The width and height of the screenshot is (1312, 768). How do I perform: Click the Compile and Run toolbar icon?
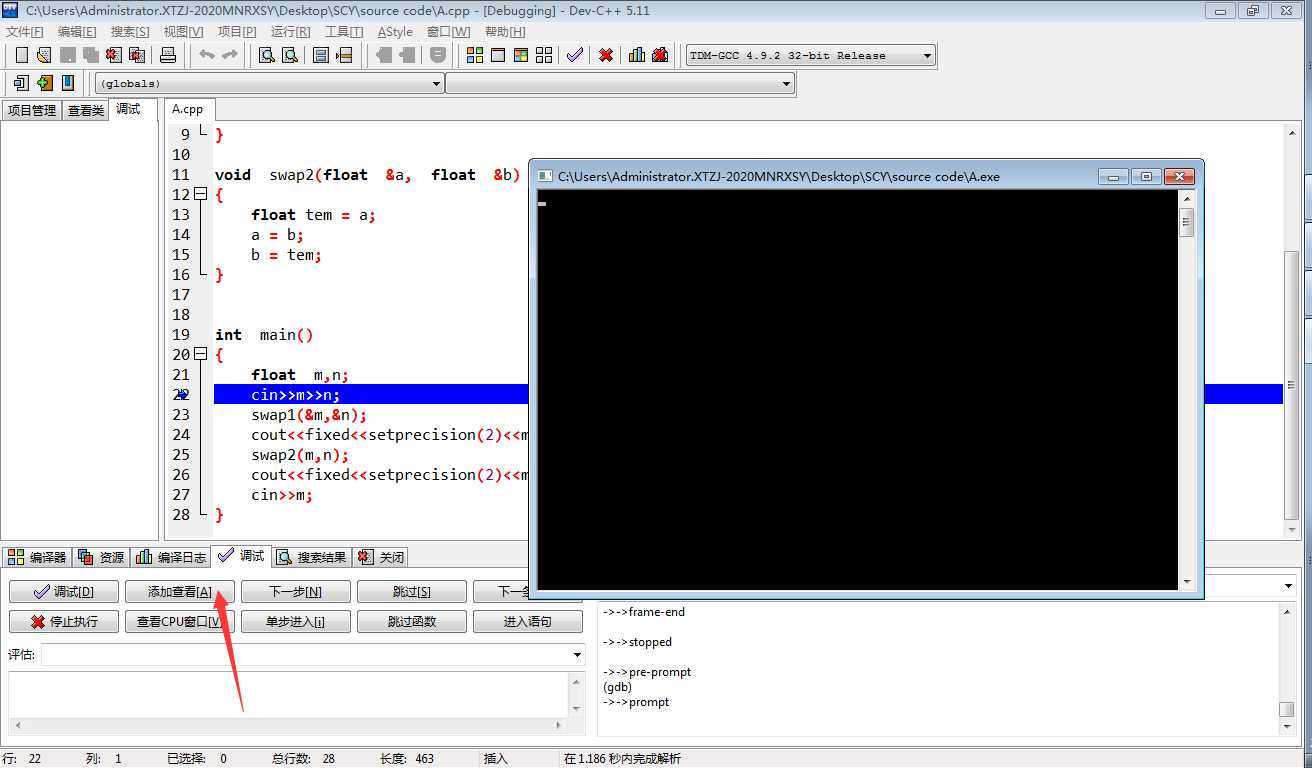click(x=520, y=55)
